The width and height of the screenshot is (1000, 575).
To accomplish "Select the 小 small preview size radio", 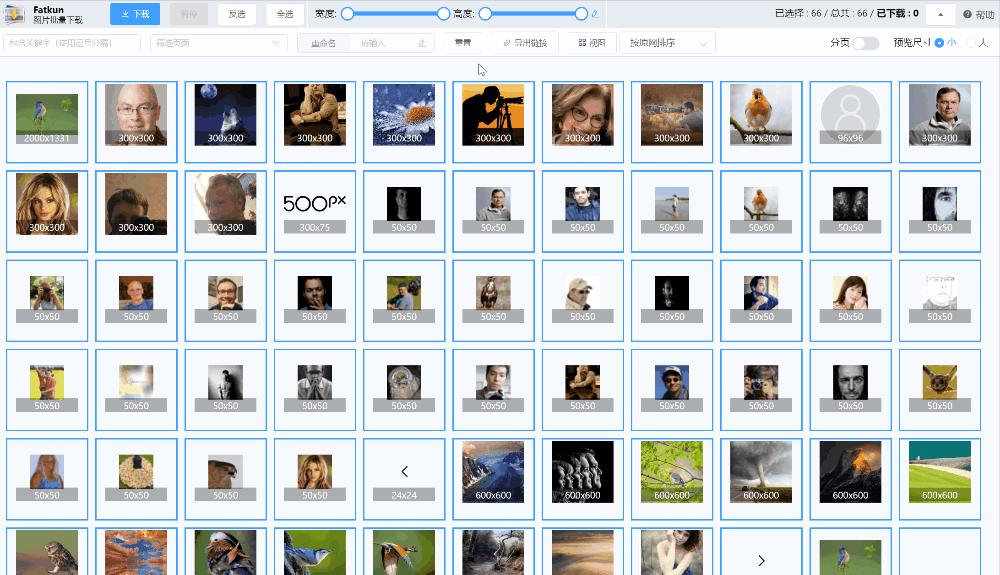I will (939, 43).
